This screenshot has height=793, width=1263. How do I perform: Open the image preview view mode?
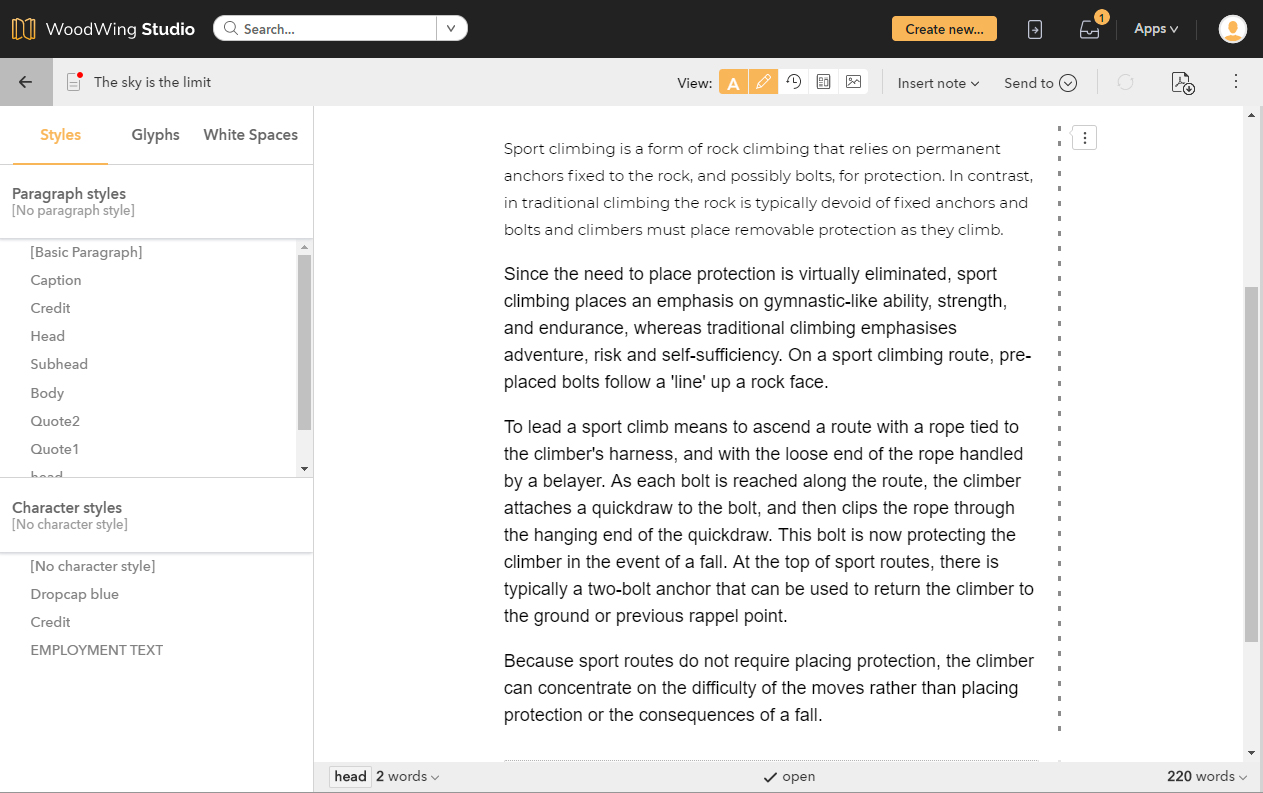pyautogui.click(x=853, y=83)
